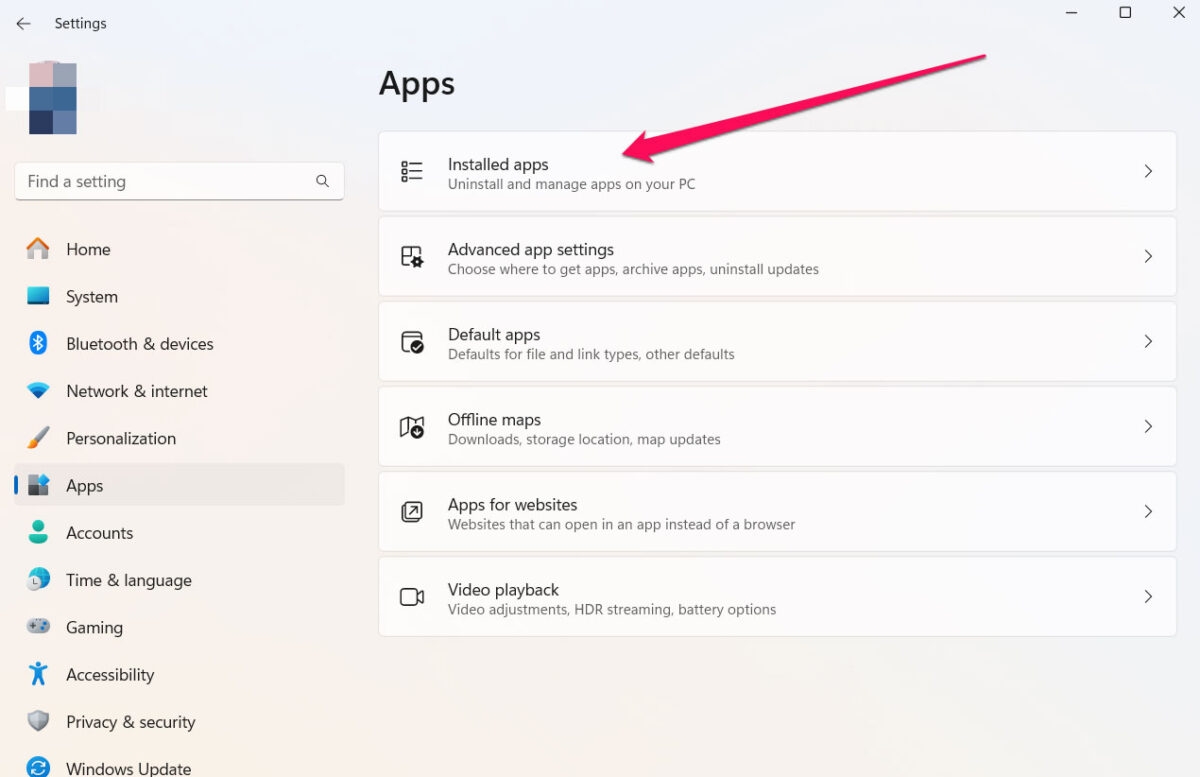Select Accounts from the sidebar
The width and height of the screenshot is (1200, 777).
pyautogui.click(x=99, y=533)
